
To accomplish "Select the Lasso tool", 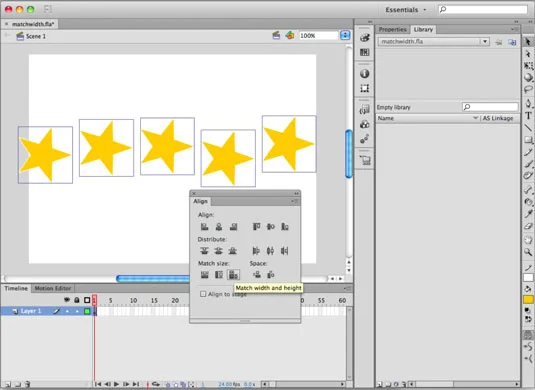I will tap(528, 89).
